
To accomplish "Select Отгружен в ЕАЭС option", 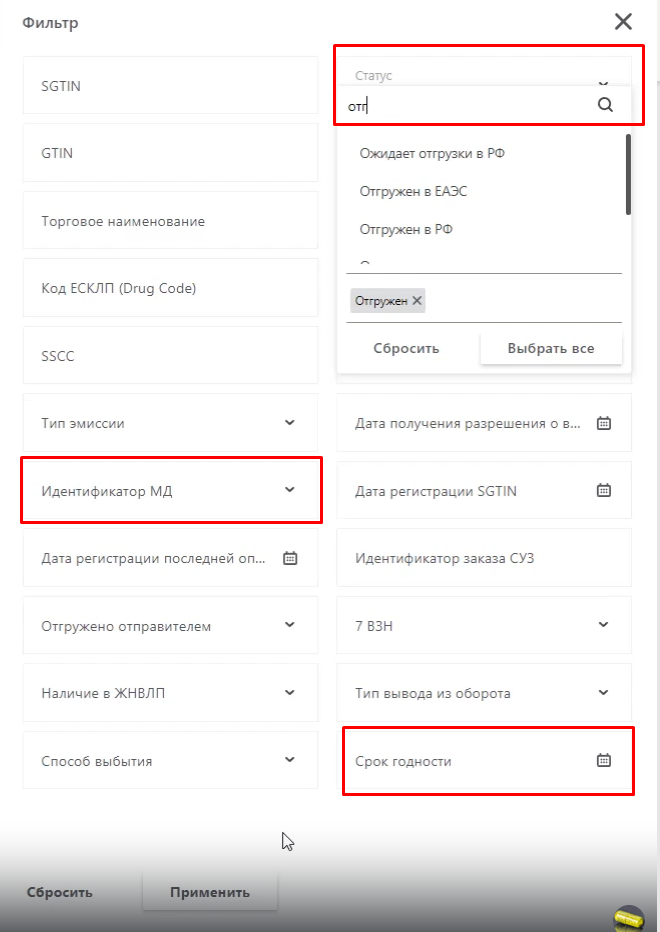I will (413, 191).
